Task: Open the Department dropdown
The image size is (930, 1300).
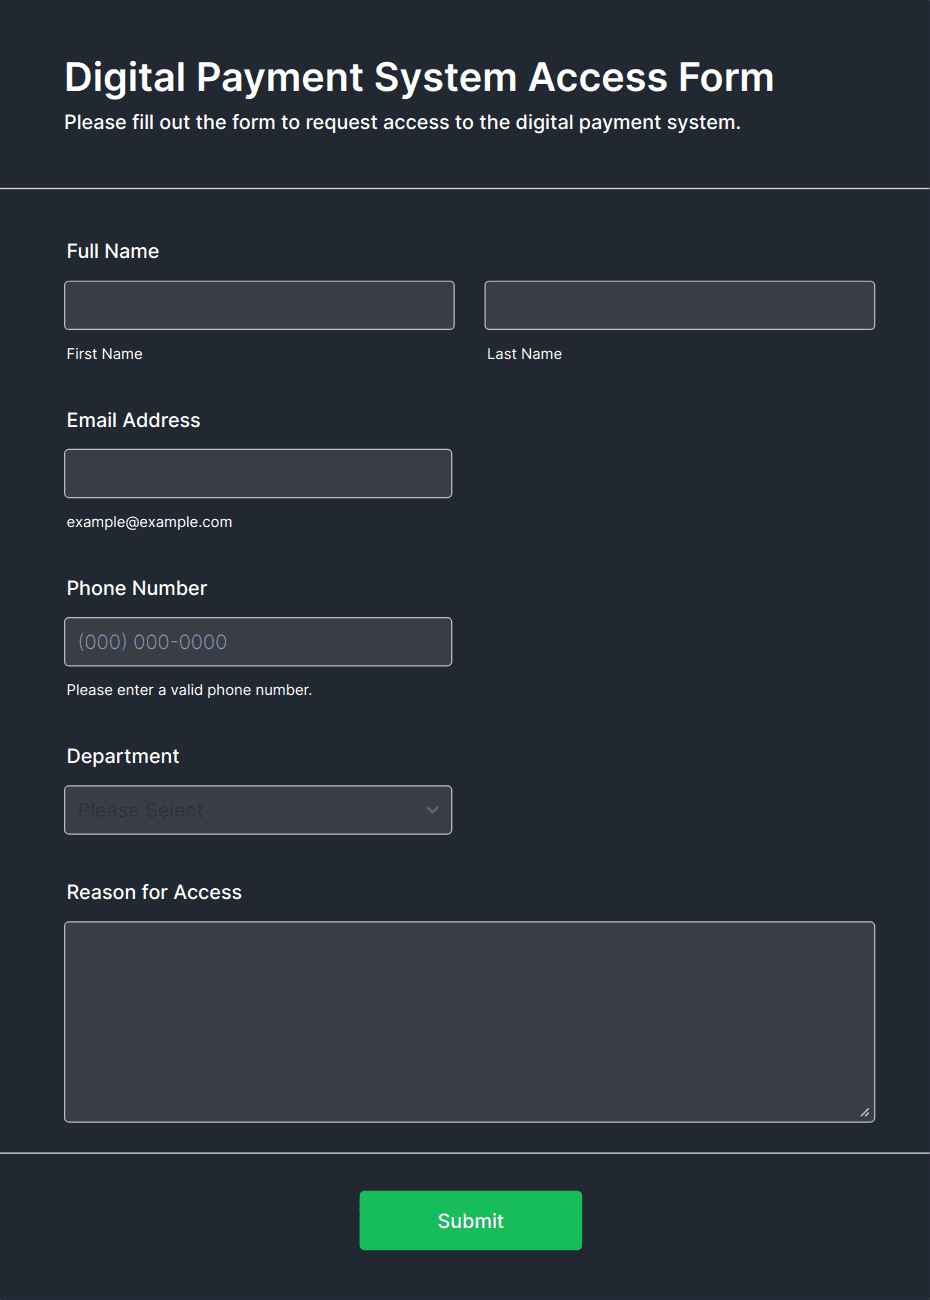Action: pyautogui.click(x=258, y=810)
